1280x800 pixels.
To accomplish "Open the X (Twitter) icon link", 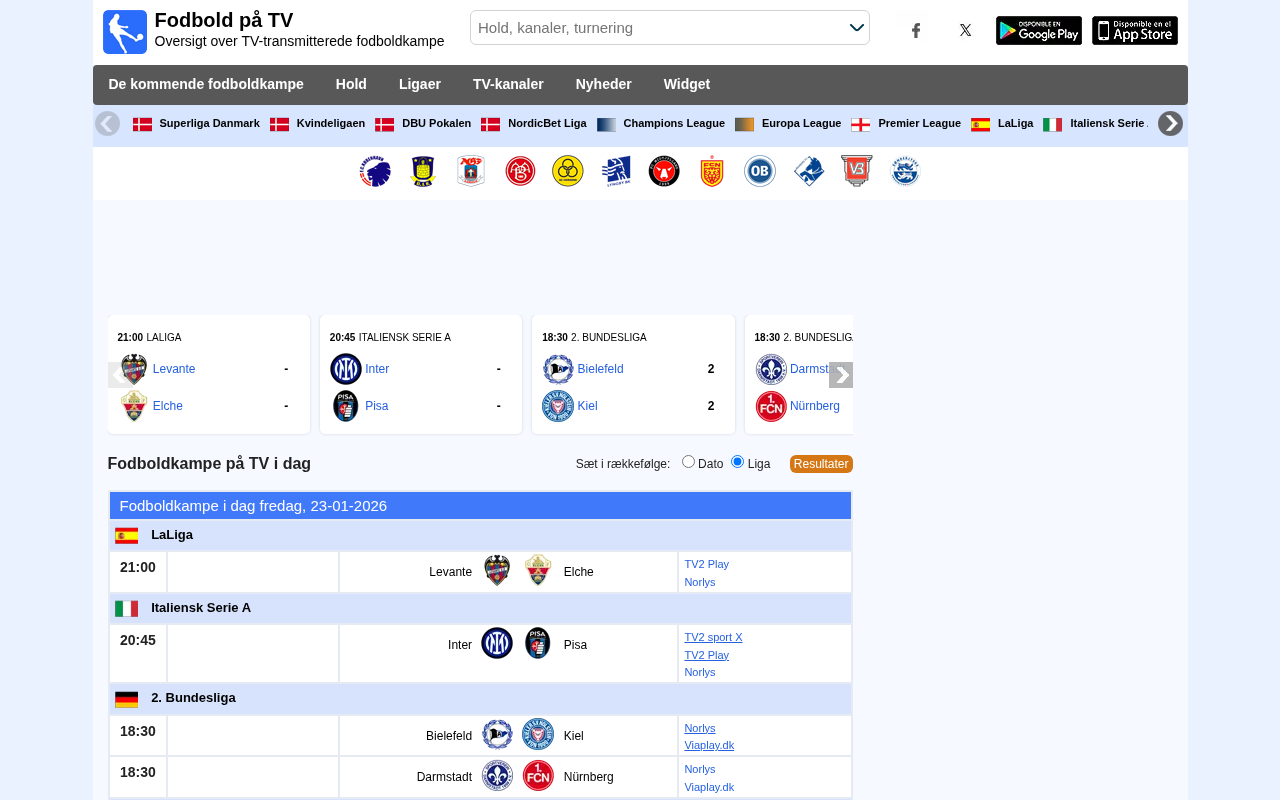I will (965, 31).
